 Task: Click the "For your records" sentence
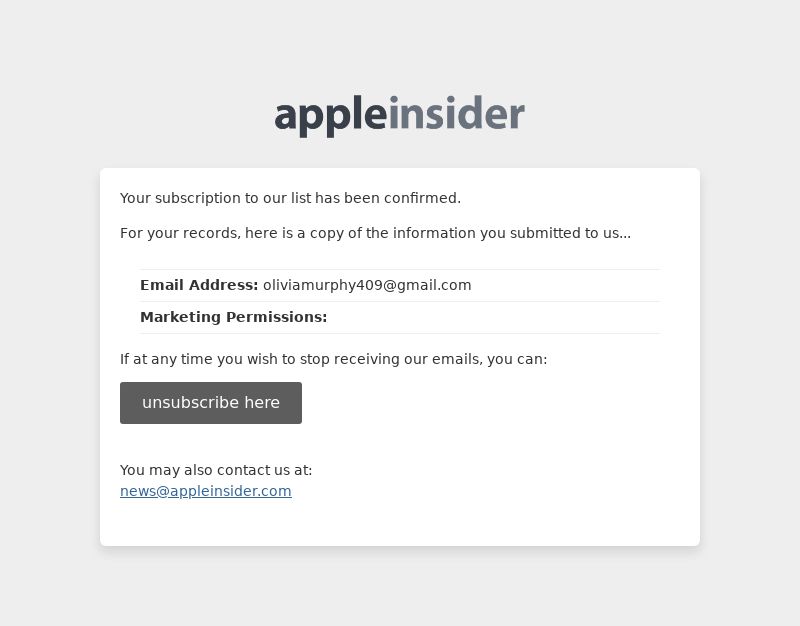(376, 233)
